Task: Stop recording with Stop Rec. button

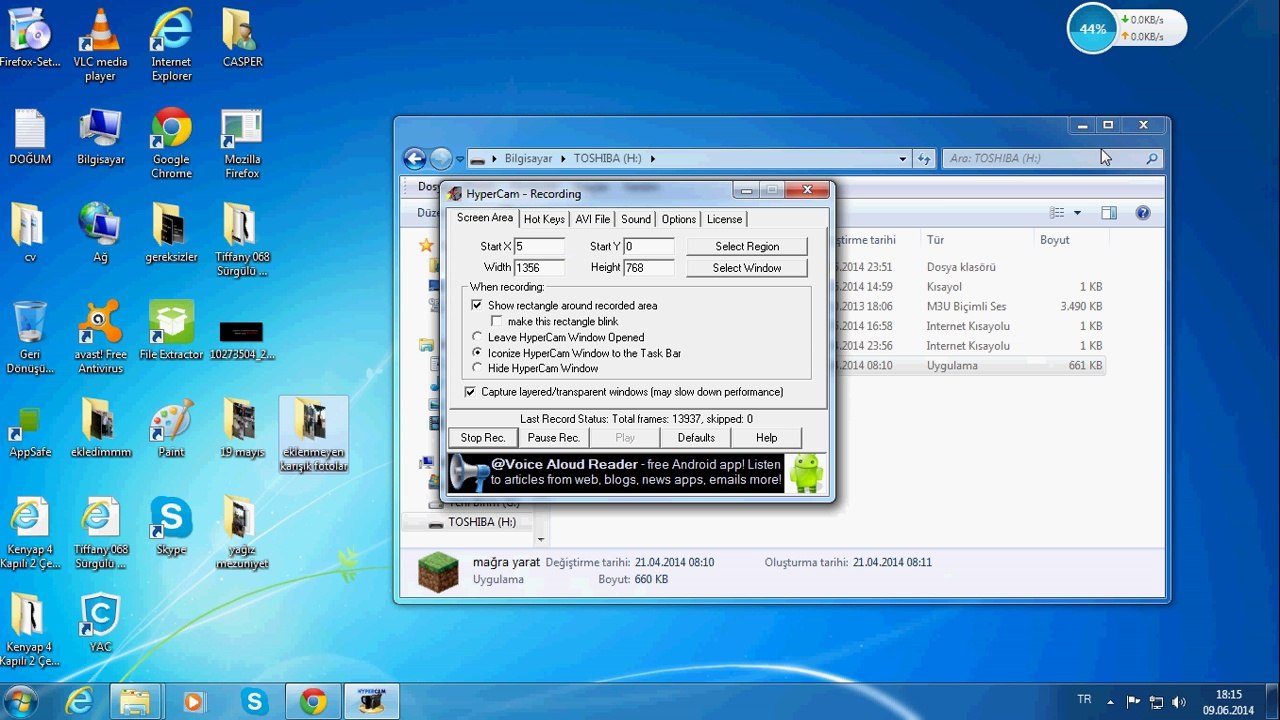Action: pos(483,437)
